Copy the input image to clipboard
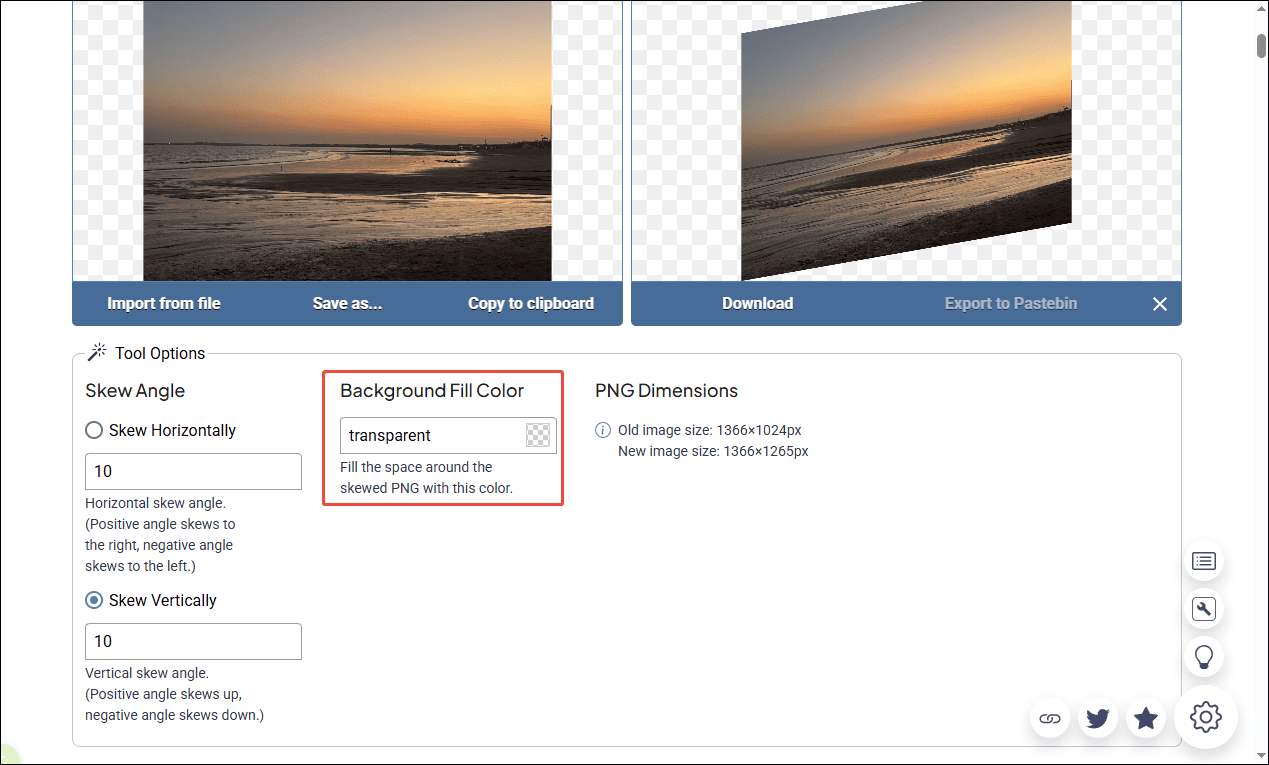This screenshot has height=765, width=1269. click(530, 303)
